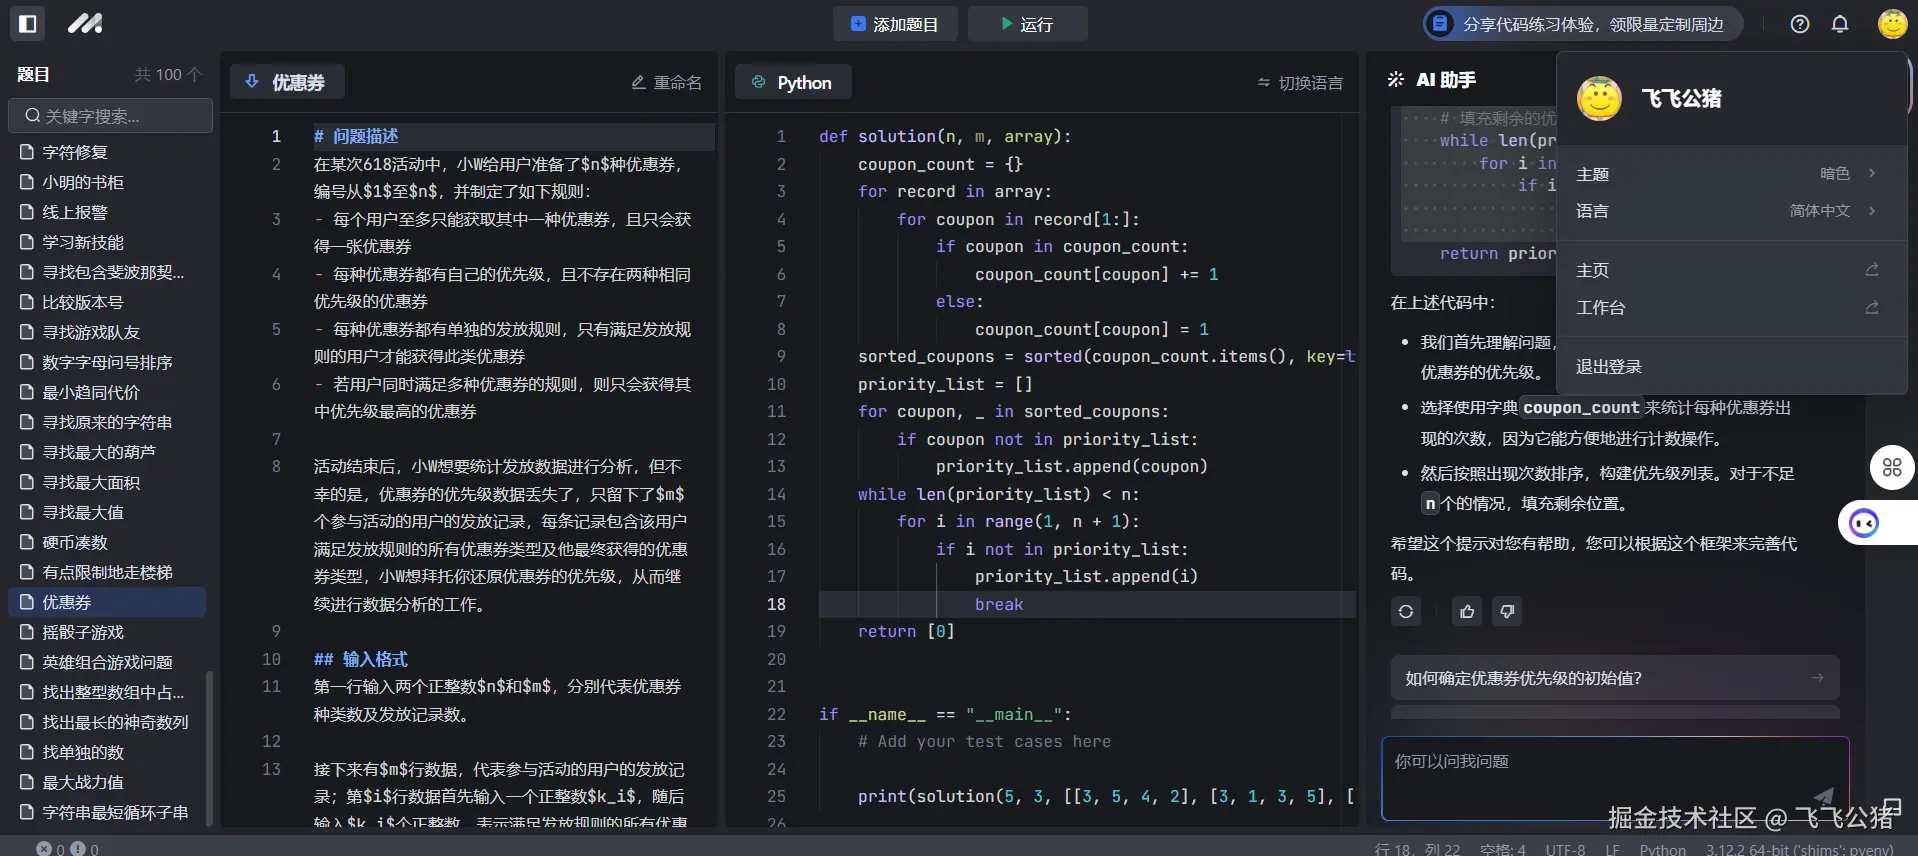Click the UTF-8 encoding status entry
Screen dimensions: 1918x856
[1565, 849]
